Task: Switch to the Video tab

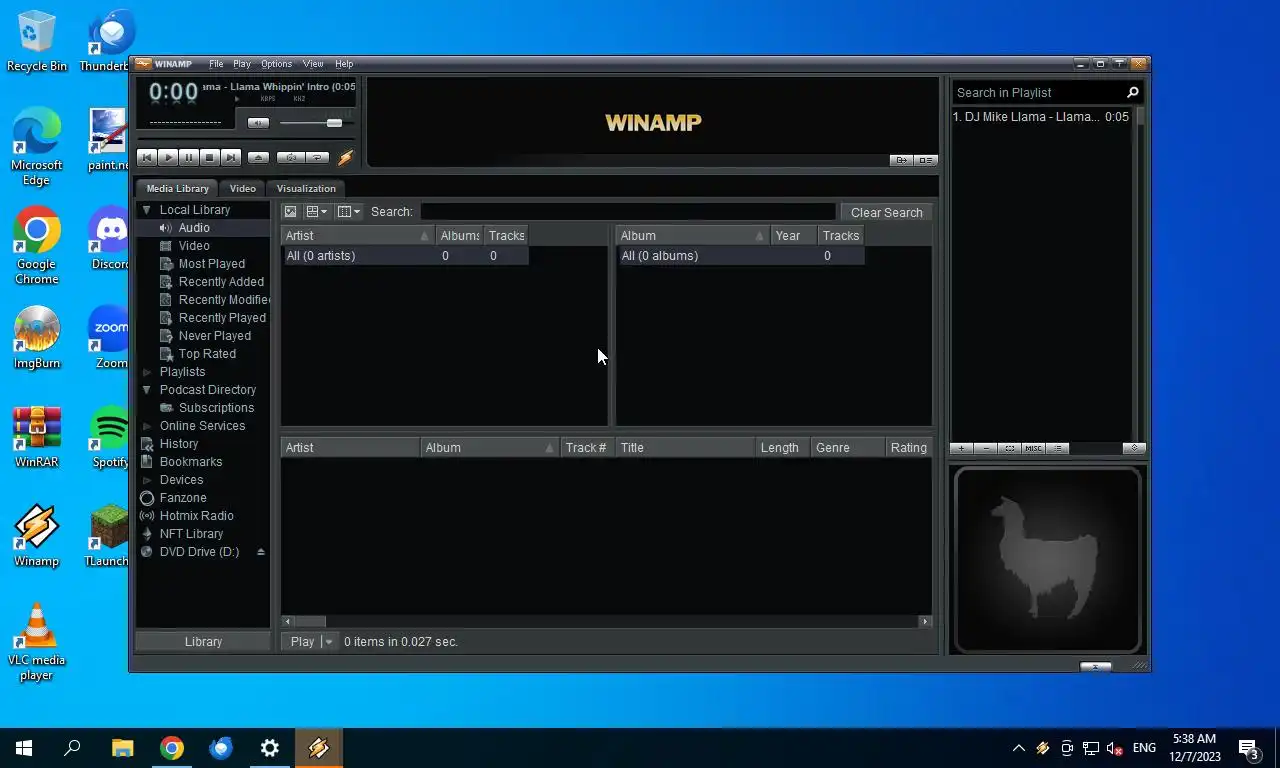Action: tap(243, 188)
